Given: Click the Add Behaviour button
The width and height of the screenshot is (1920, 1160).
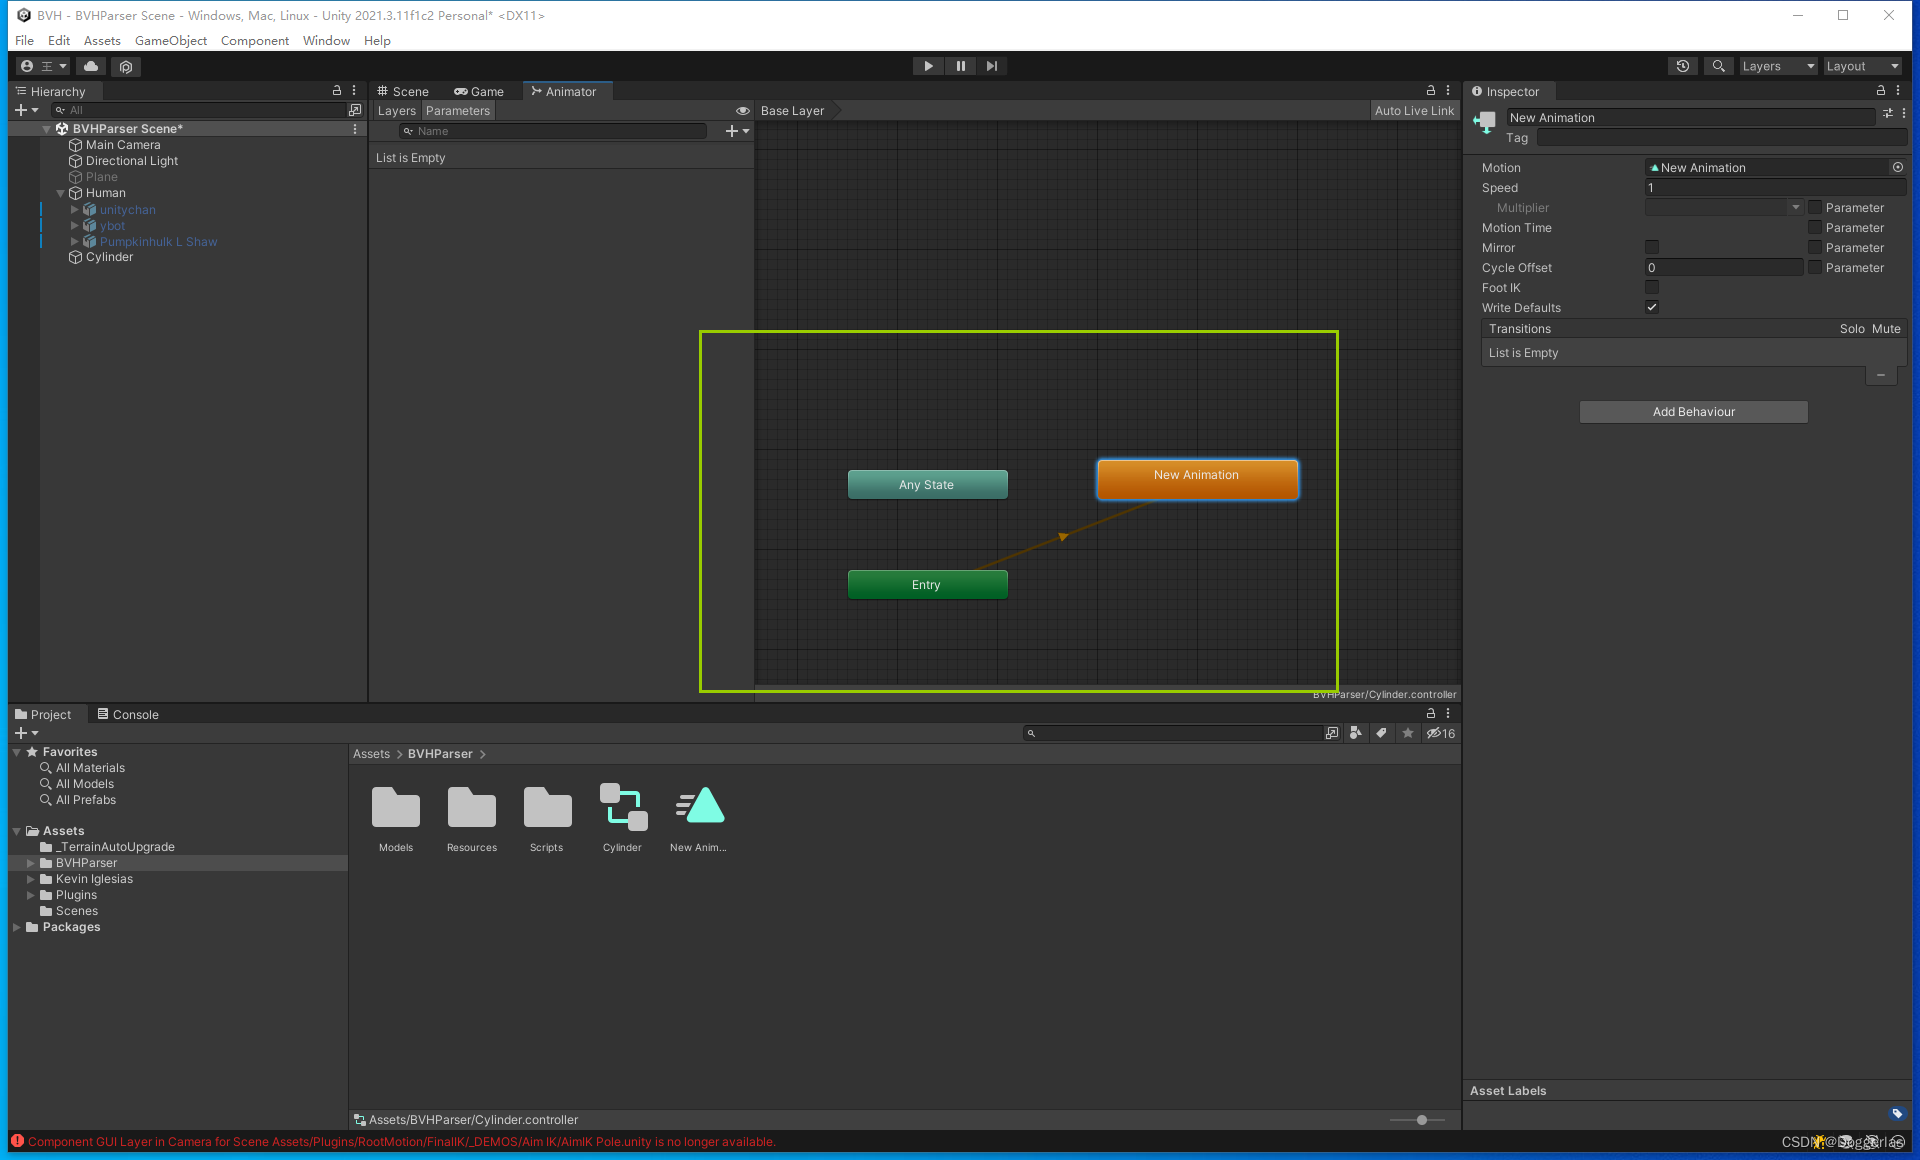Looking at the screenshot, I should click(x=1693, y=412).
